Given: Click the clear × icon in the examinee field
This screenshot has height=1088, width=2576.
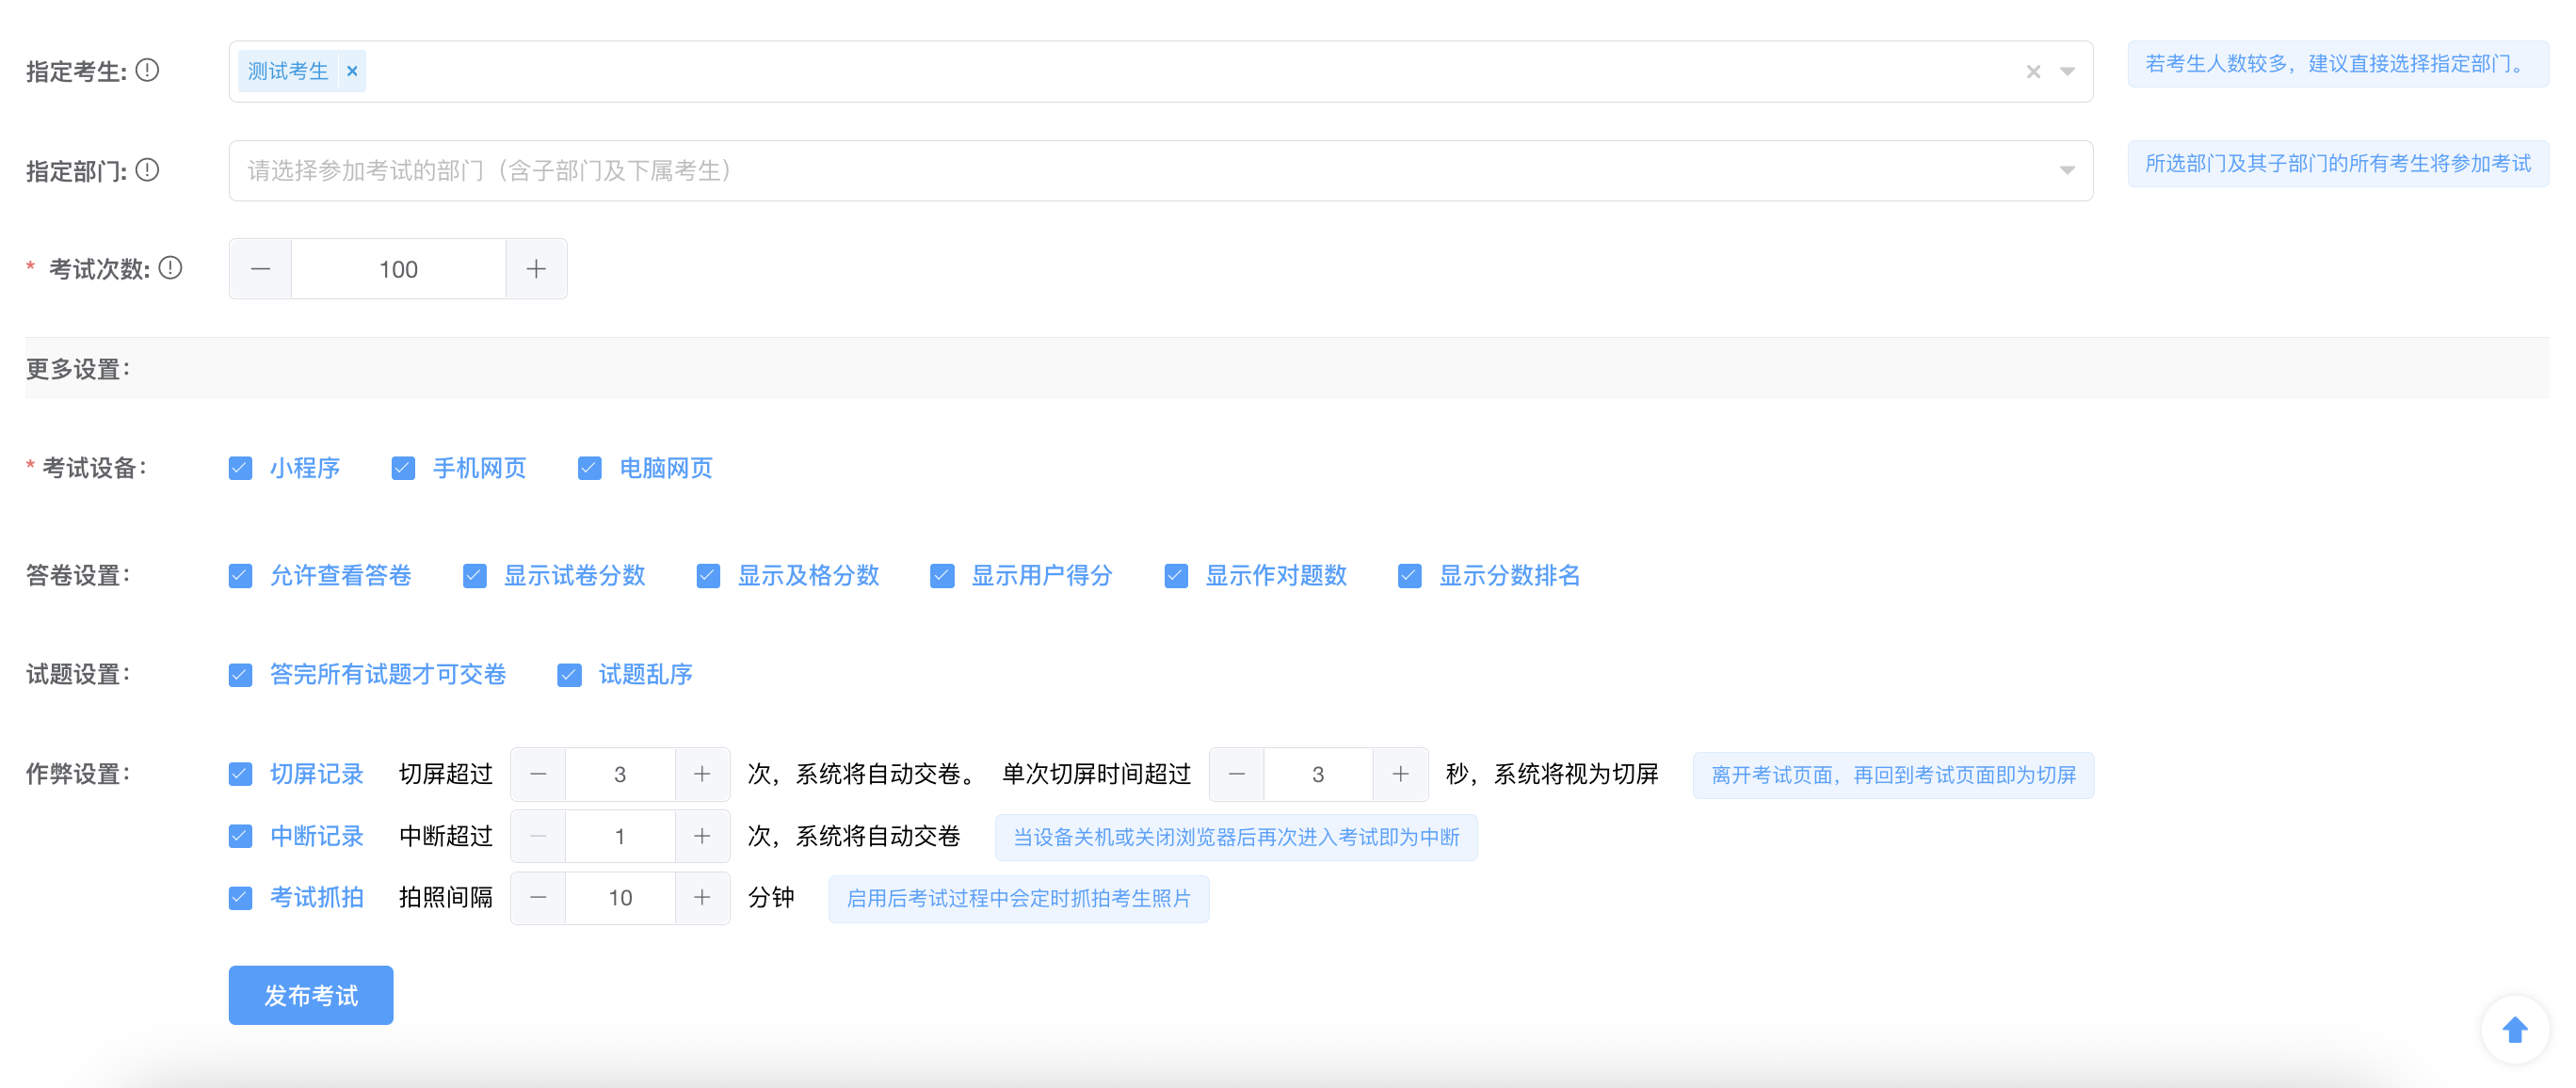Looking at the screenshot, I should [2032, 70].
